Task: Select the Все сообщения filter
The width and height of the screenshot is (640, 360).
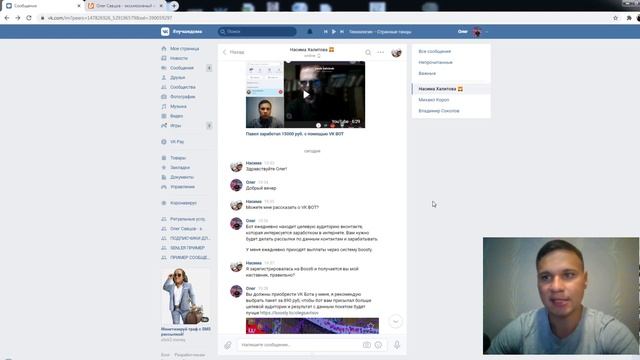Action: point(435,51)
